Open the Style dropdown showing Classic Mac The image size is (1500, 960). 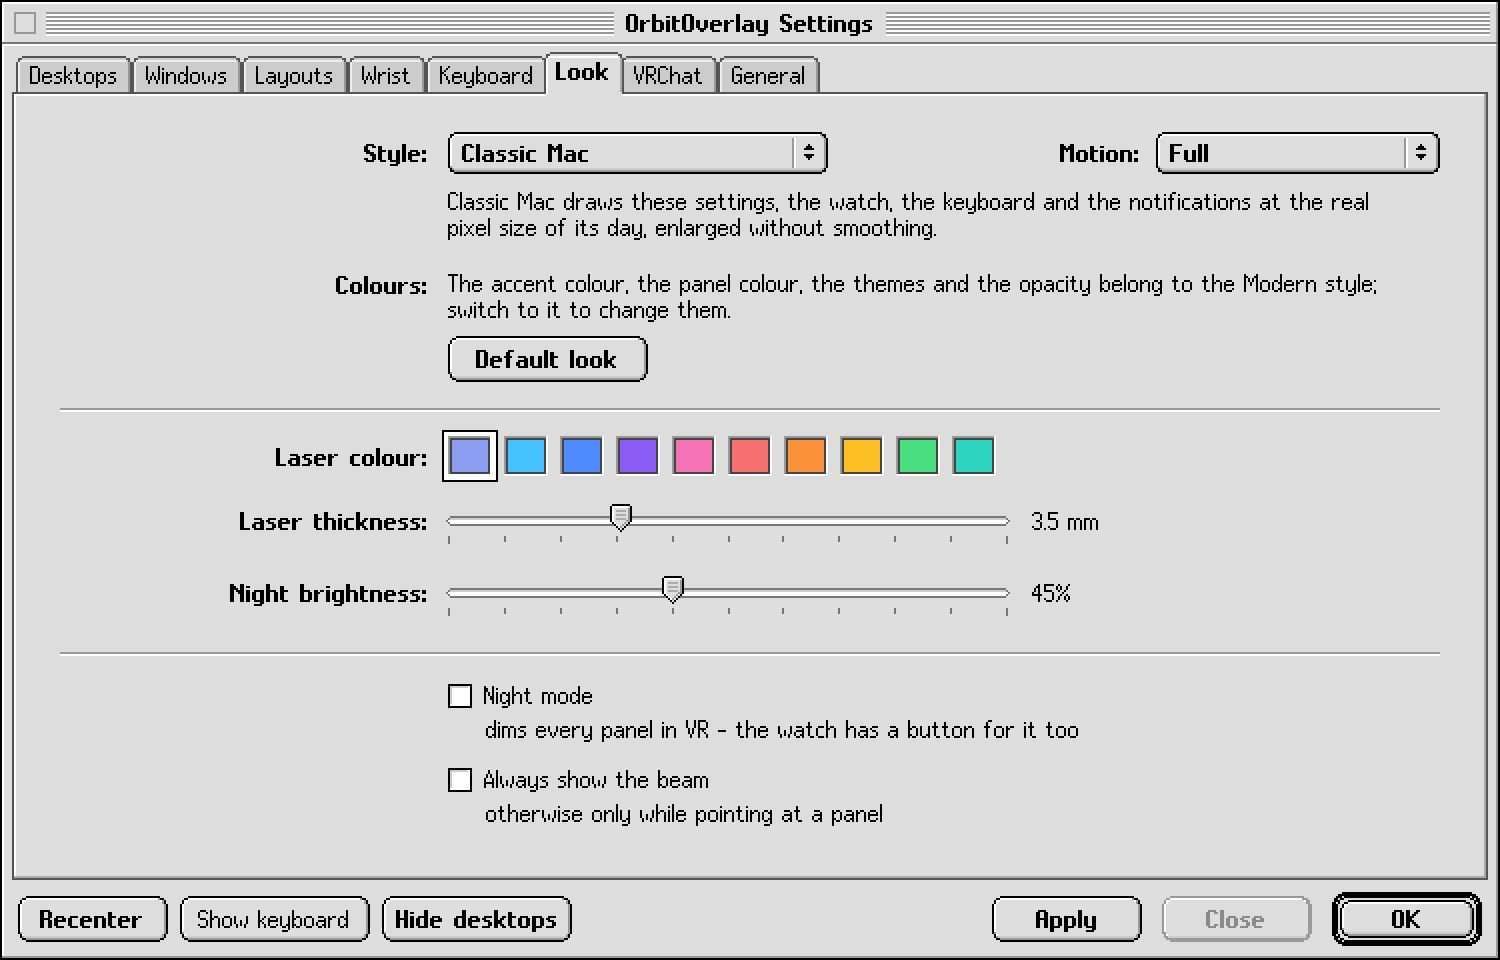(637, 153)
